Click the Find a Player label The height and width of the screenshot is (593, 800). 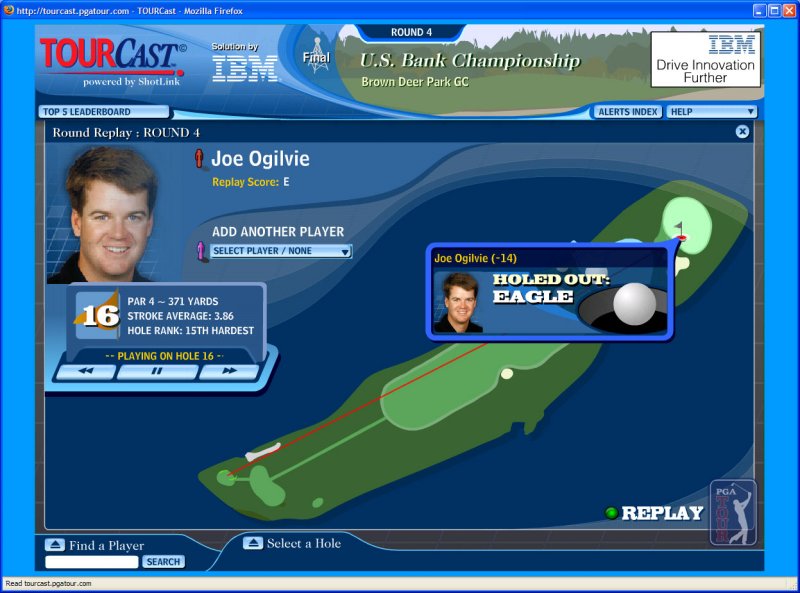pyautogui.click(x=107, y=546)
